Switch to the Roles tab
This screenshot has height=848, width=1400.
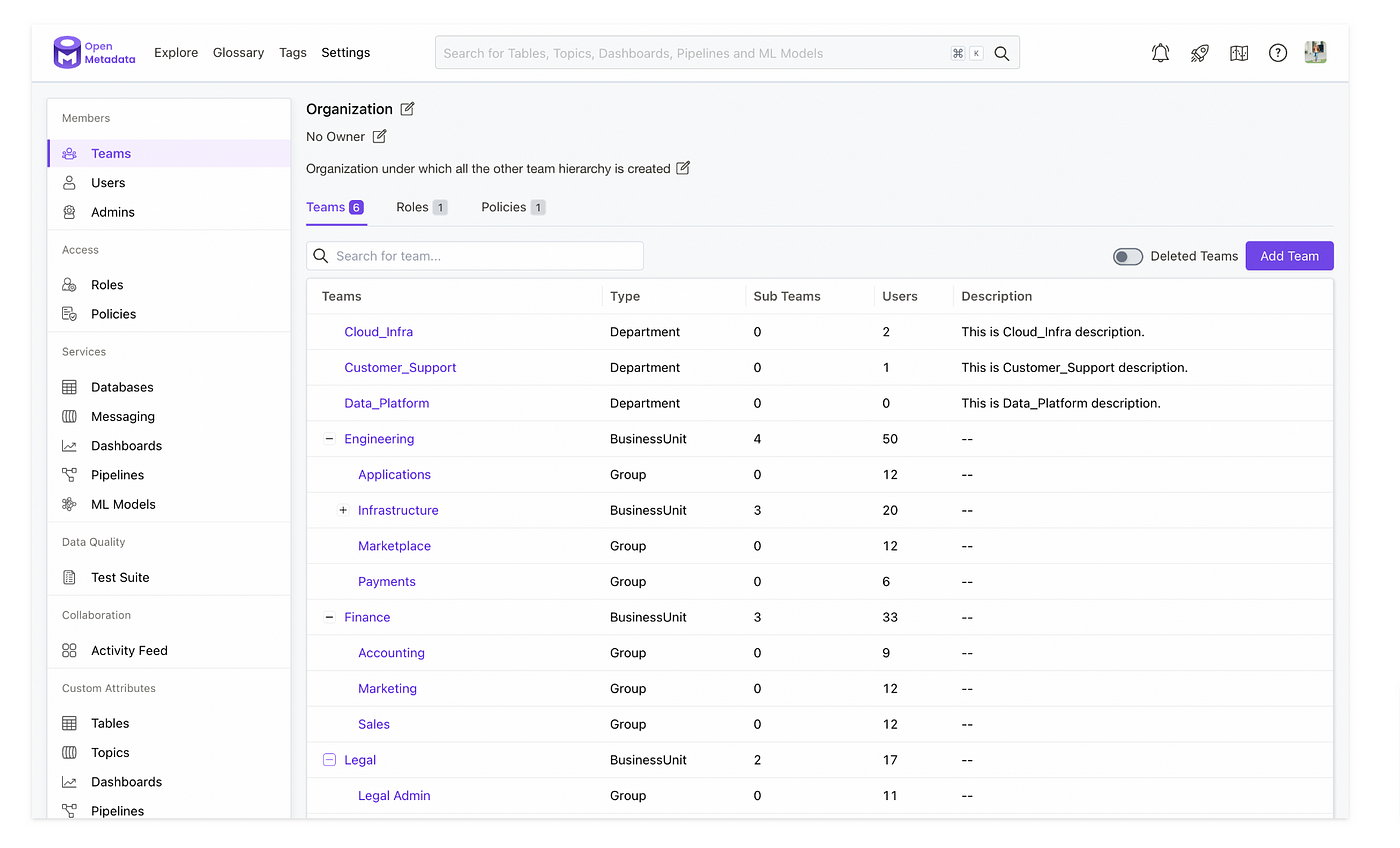pos(422,207)
